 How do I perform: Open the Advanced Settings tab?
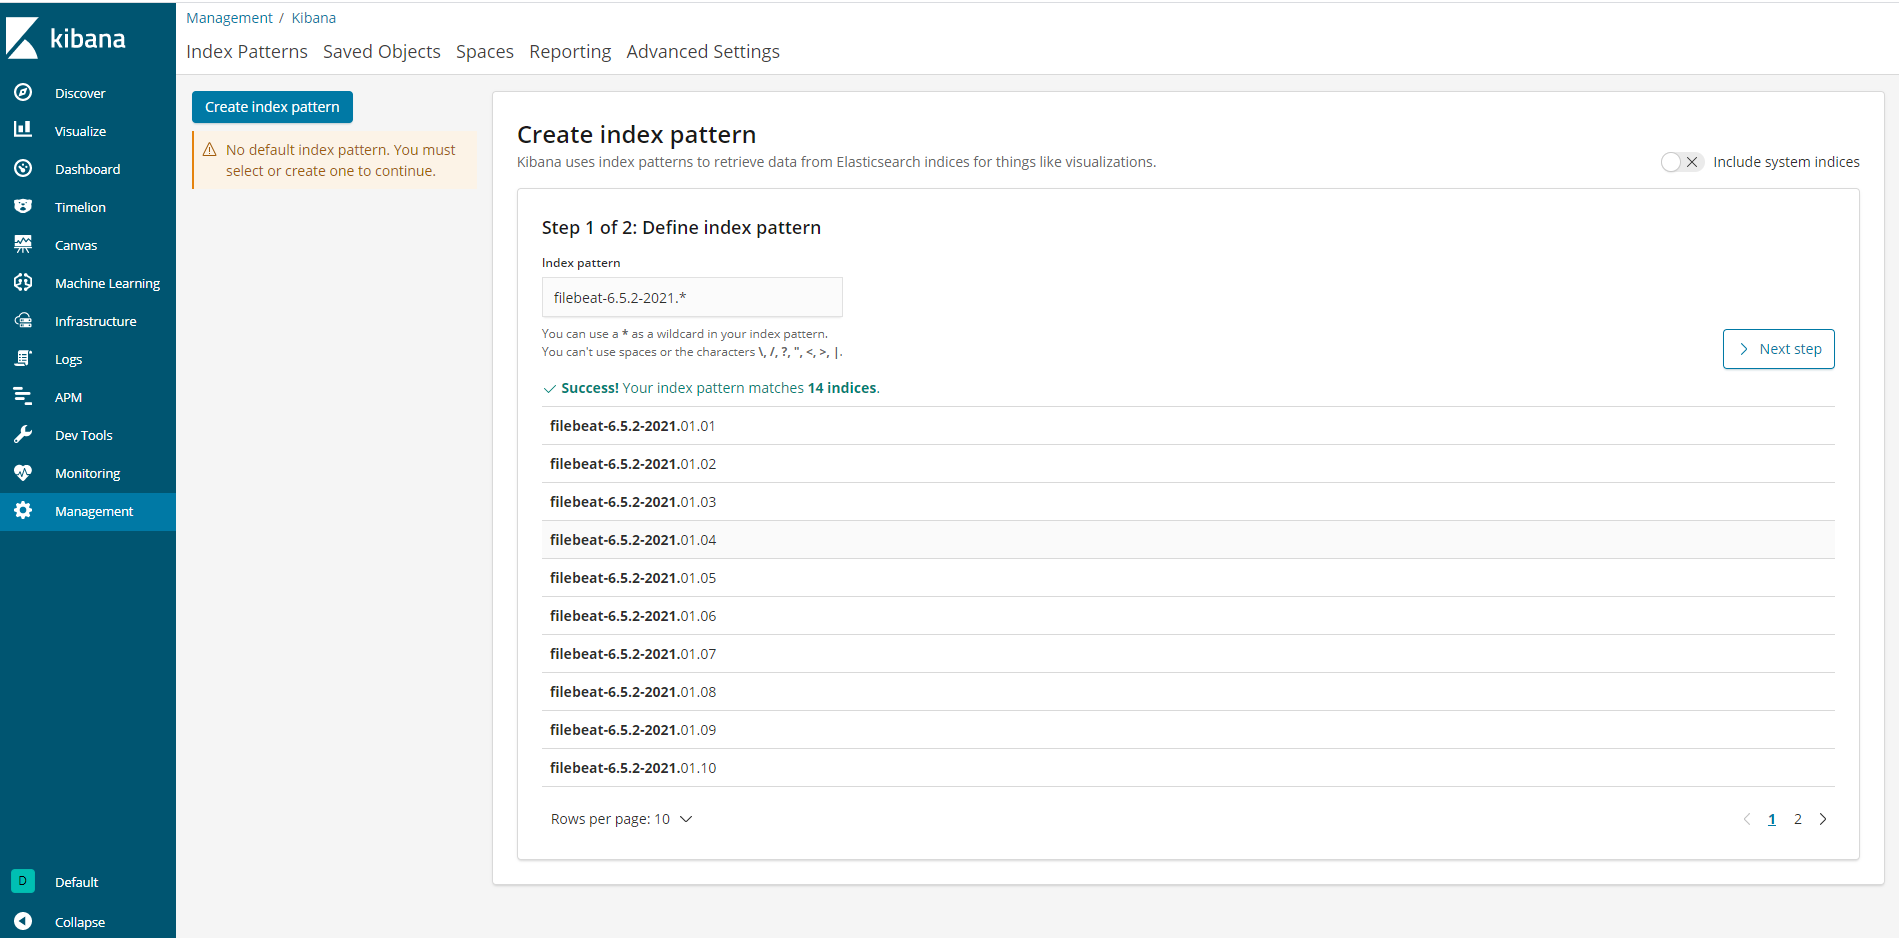pyautogui.click(x=703, y=52)
